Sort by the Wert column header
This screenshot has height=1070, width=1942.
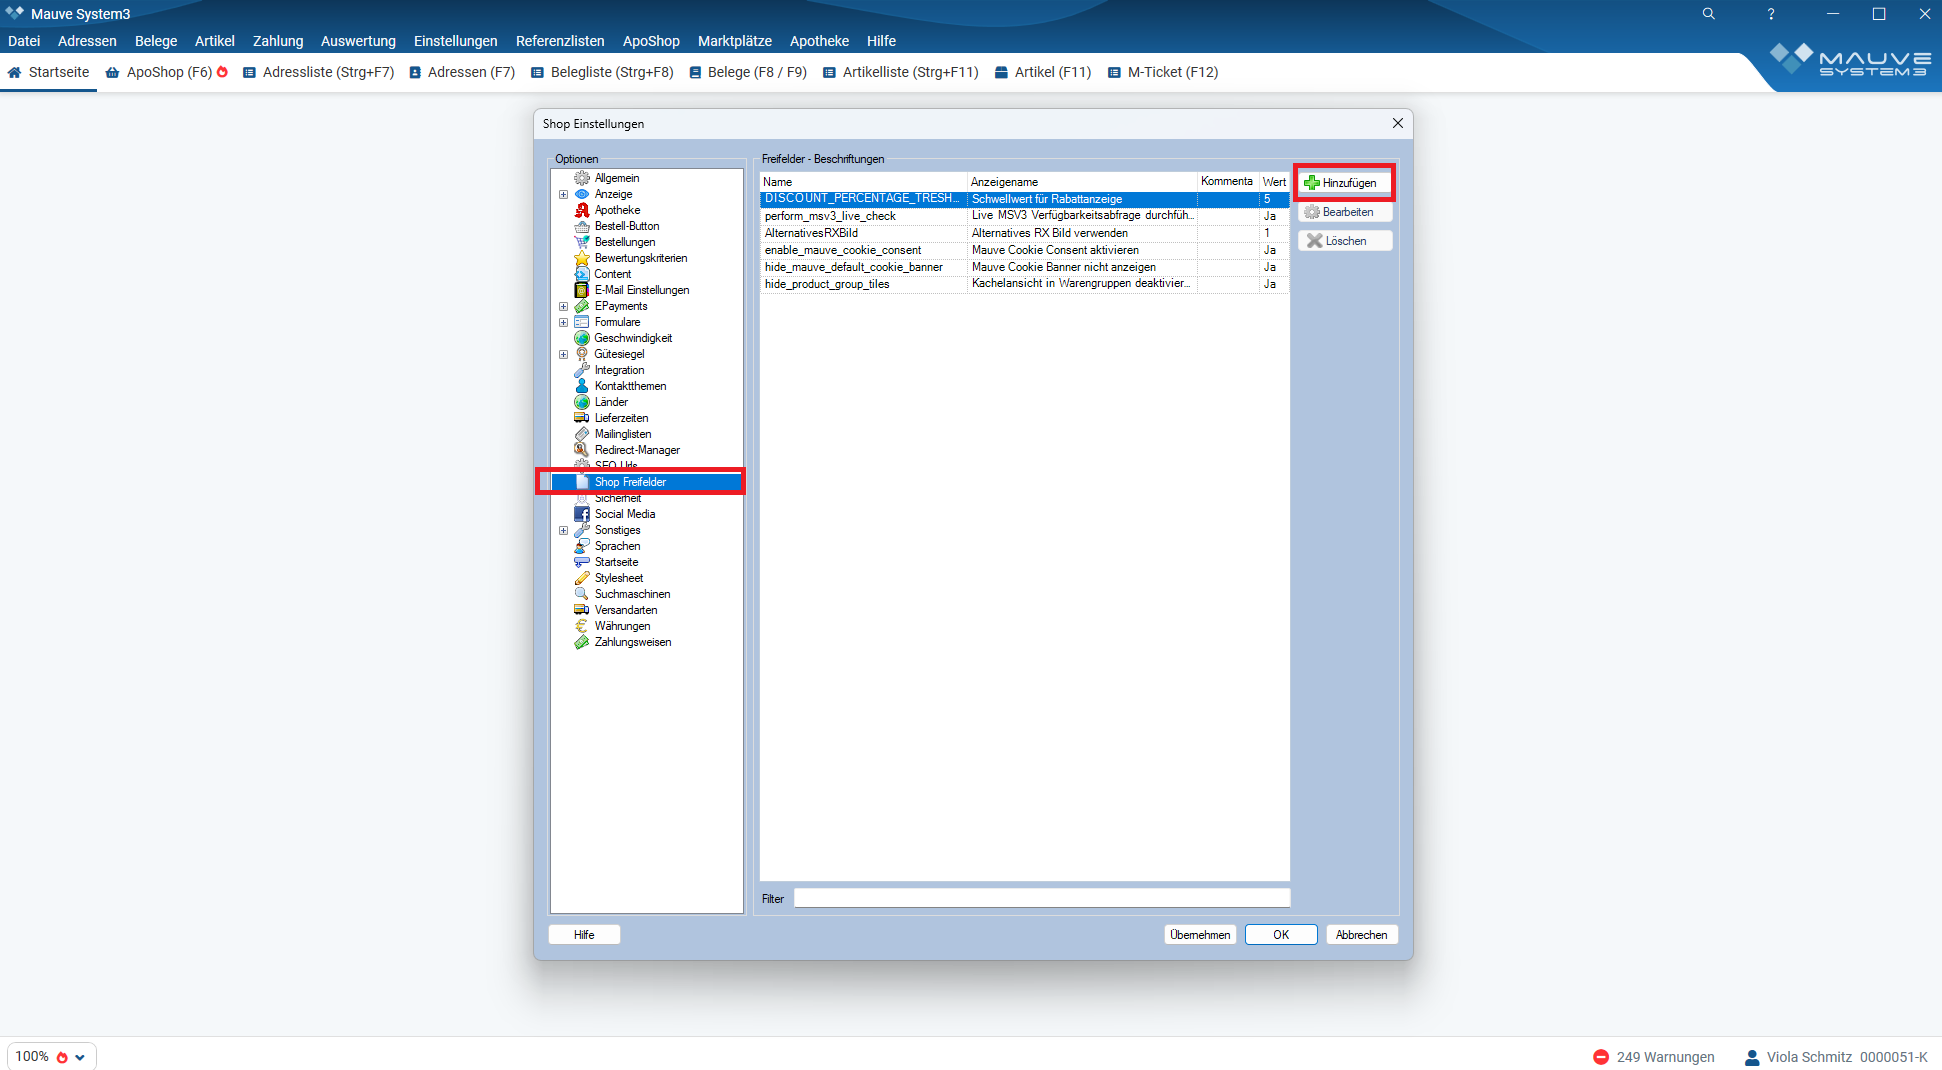[1274, 182]
